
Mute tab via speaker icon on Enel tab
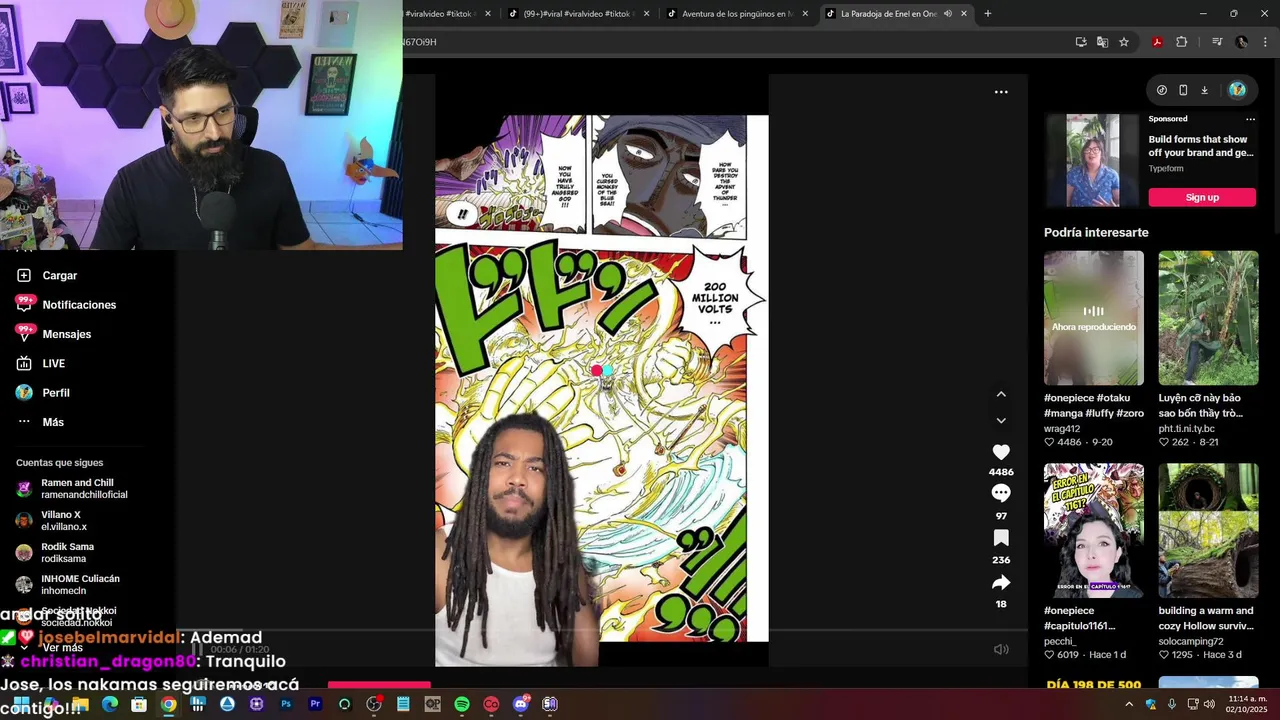coord(947,13)
